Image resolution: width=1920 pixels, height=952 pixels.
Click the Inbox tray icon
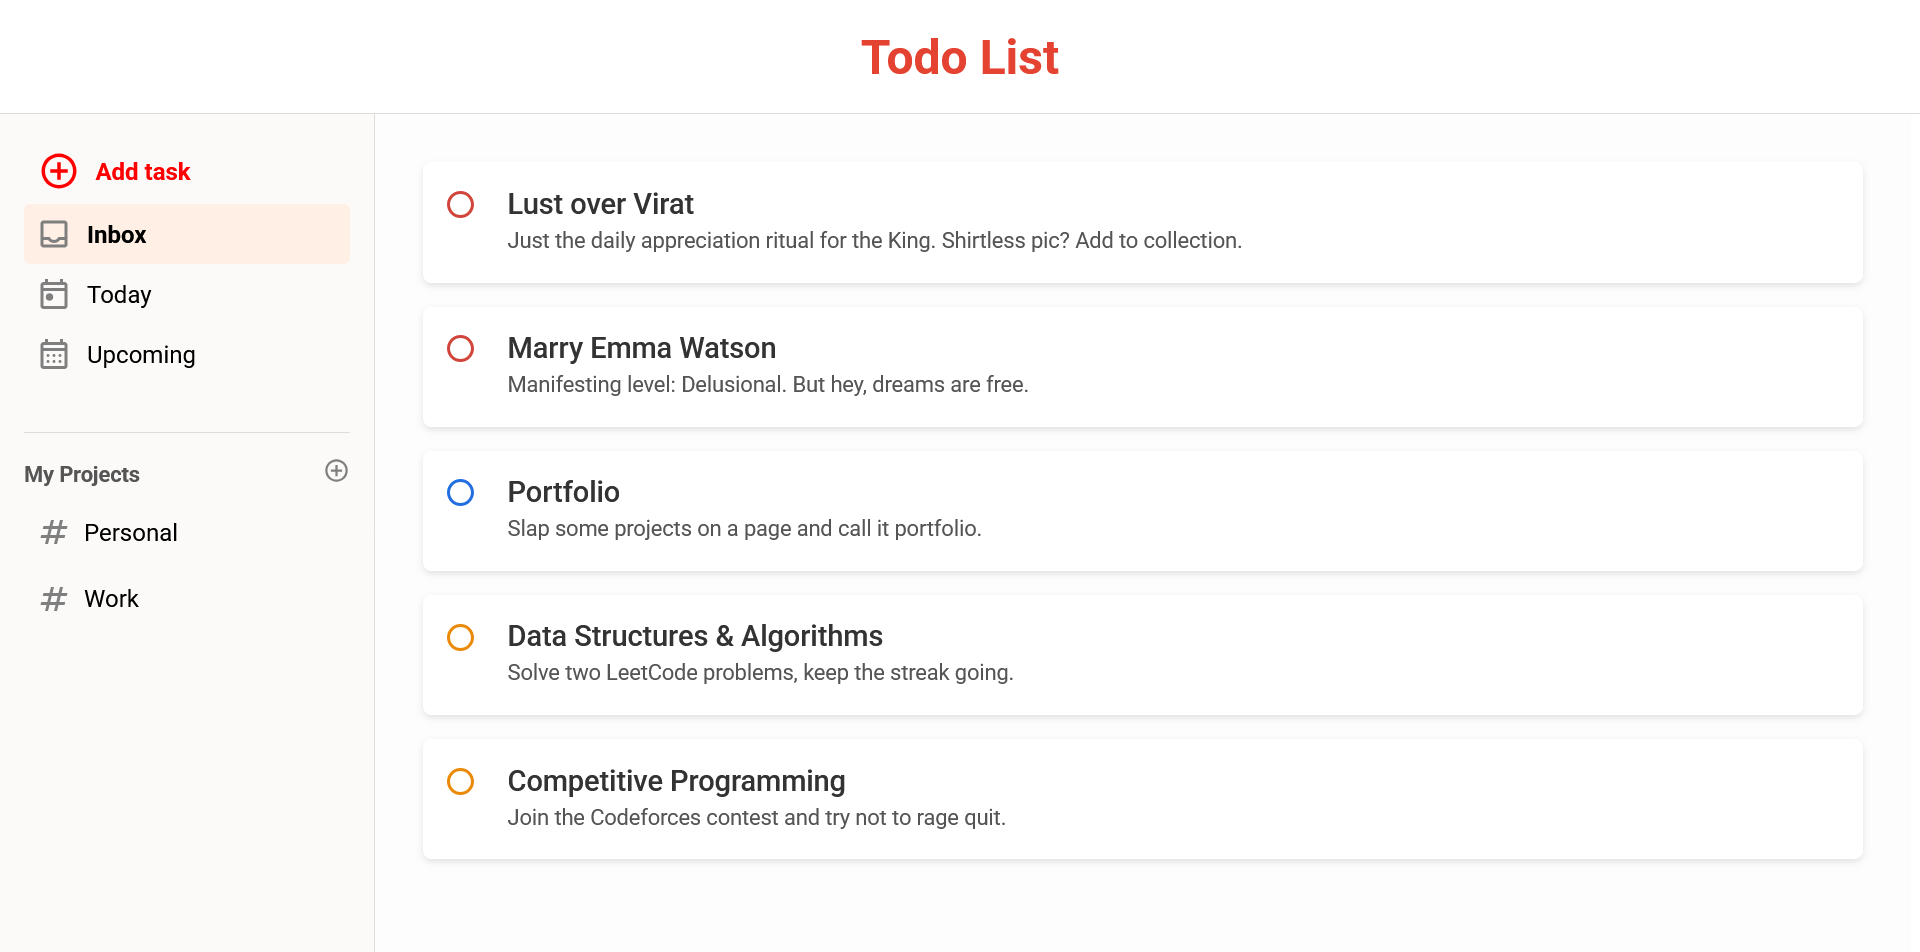click(54, 234)
